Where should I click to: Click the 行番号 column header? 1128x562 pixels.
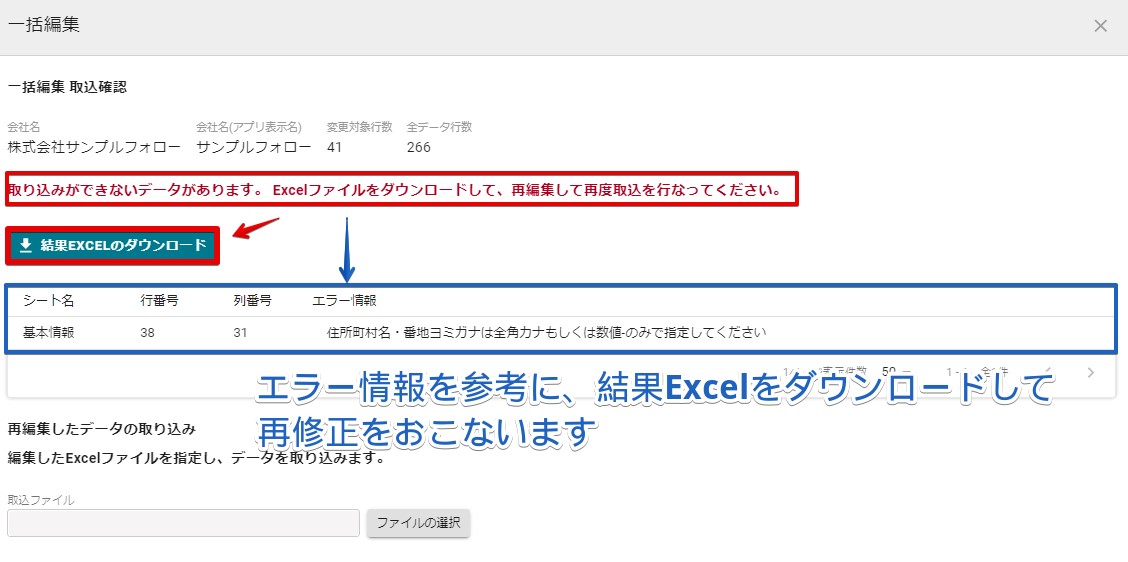point(160,300)
